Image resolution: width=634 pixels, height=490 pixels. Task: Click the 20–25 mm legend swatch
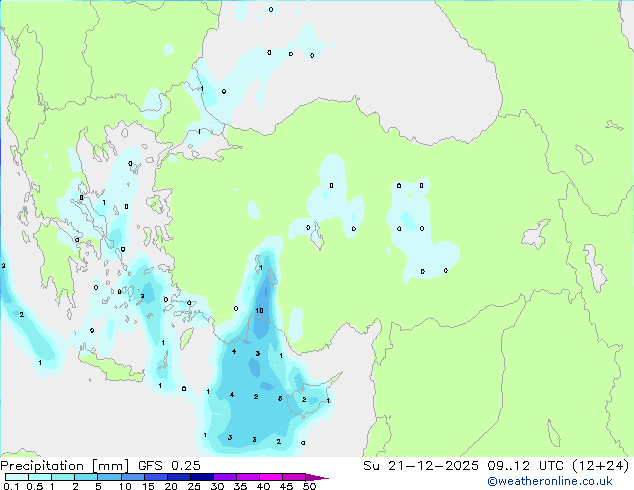tap(179, 477)
